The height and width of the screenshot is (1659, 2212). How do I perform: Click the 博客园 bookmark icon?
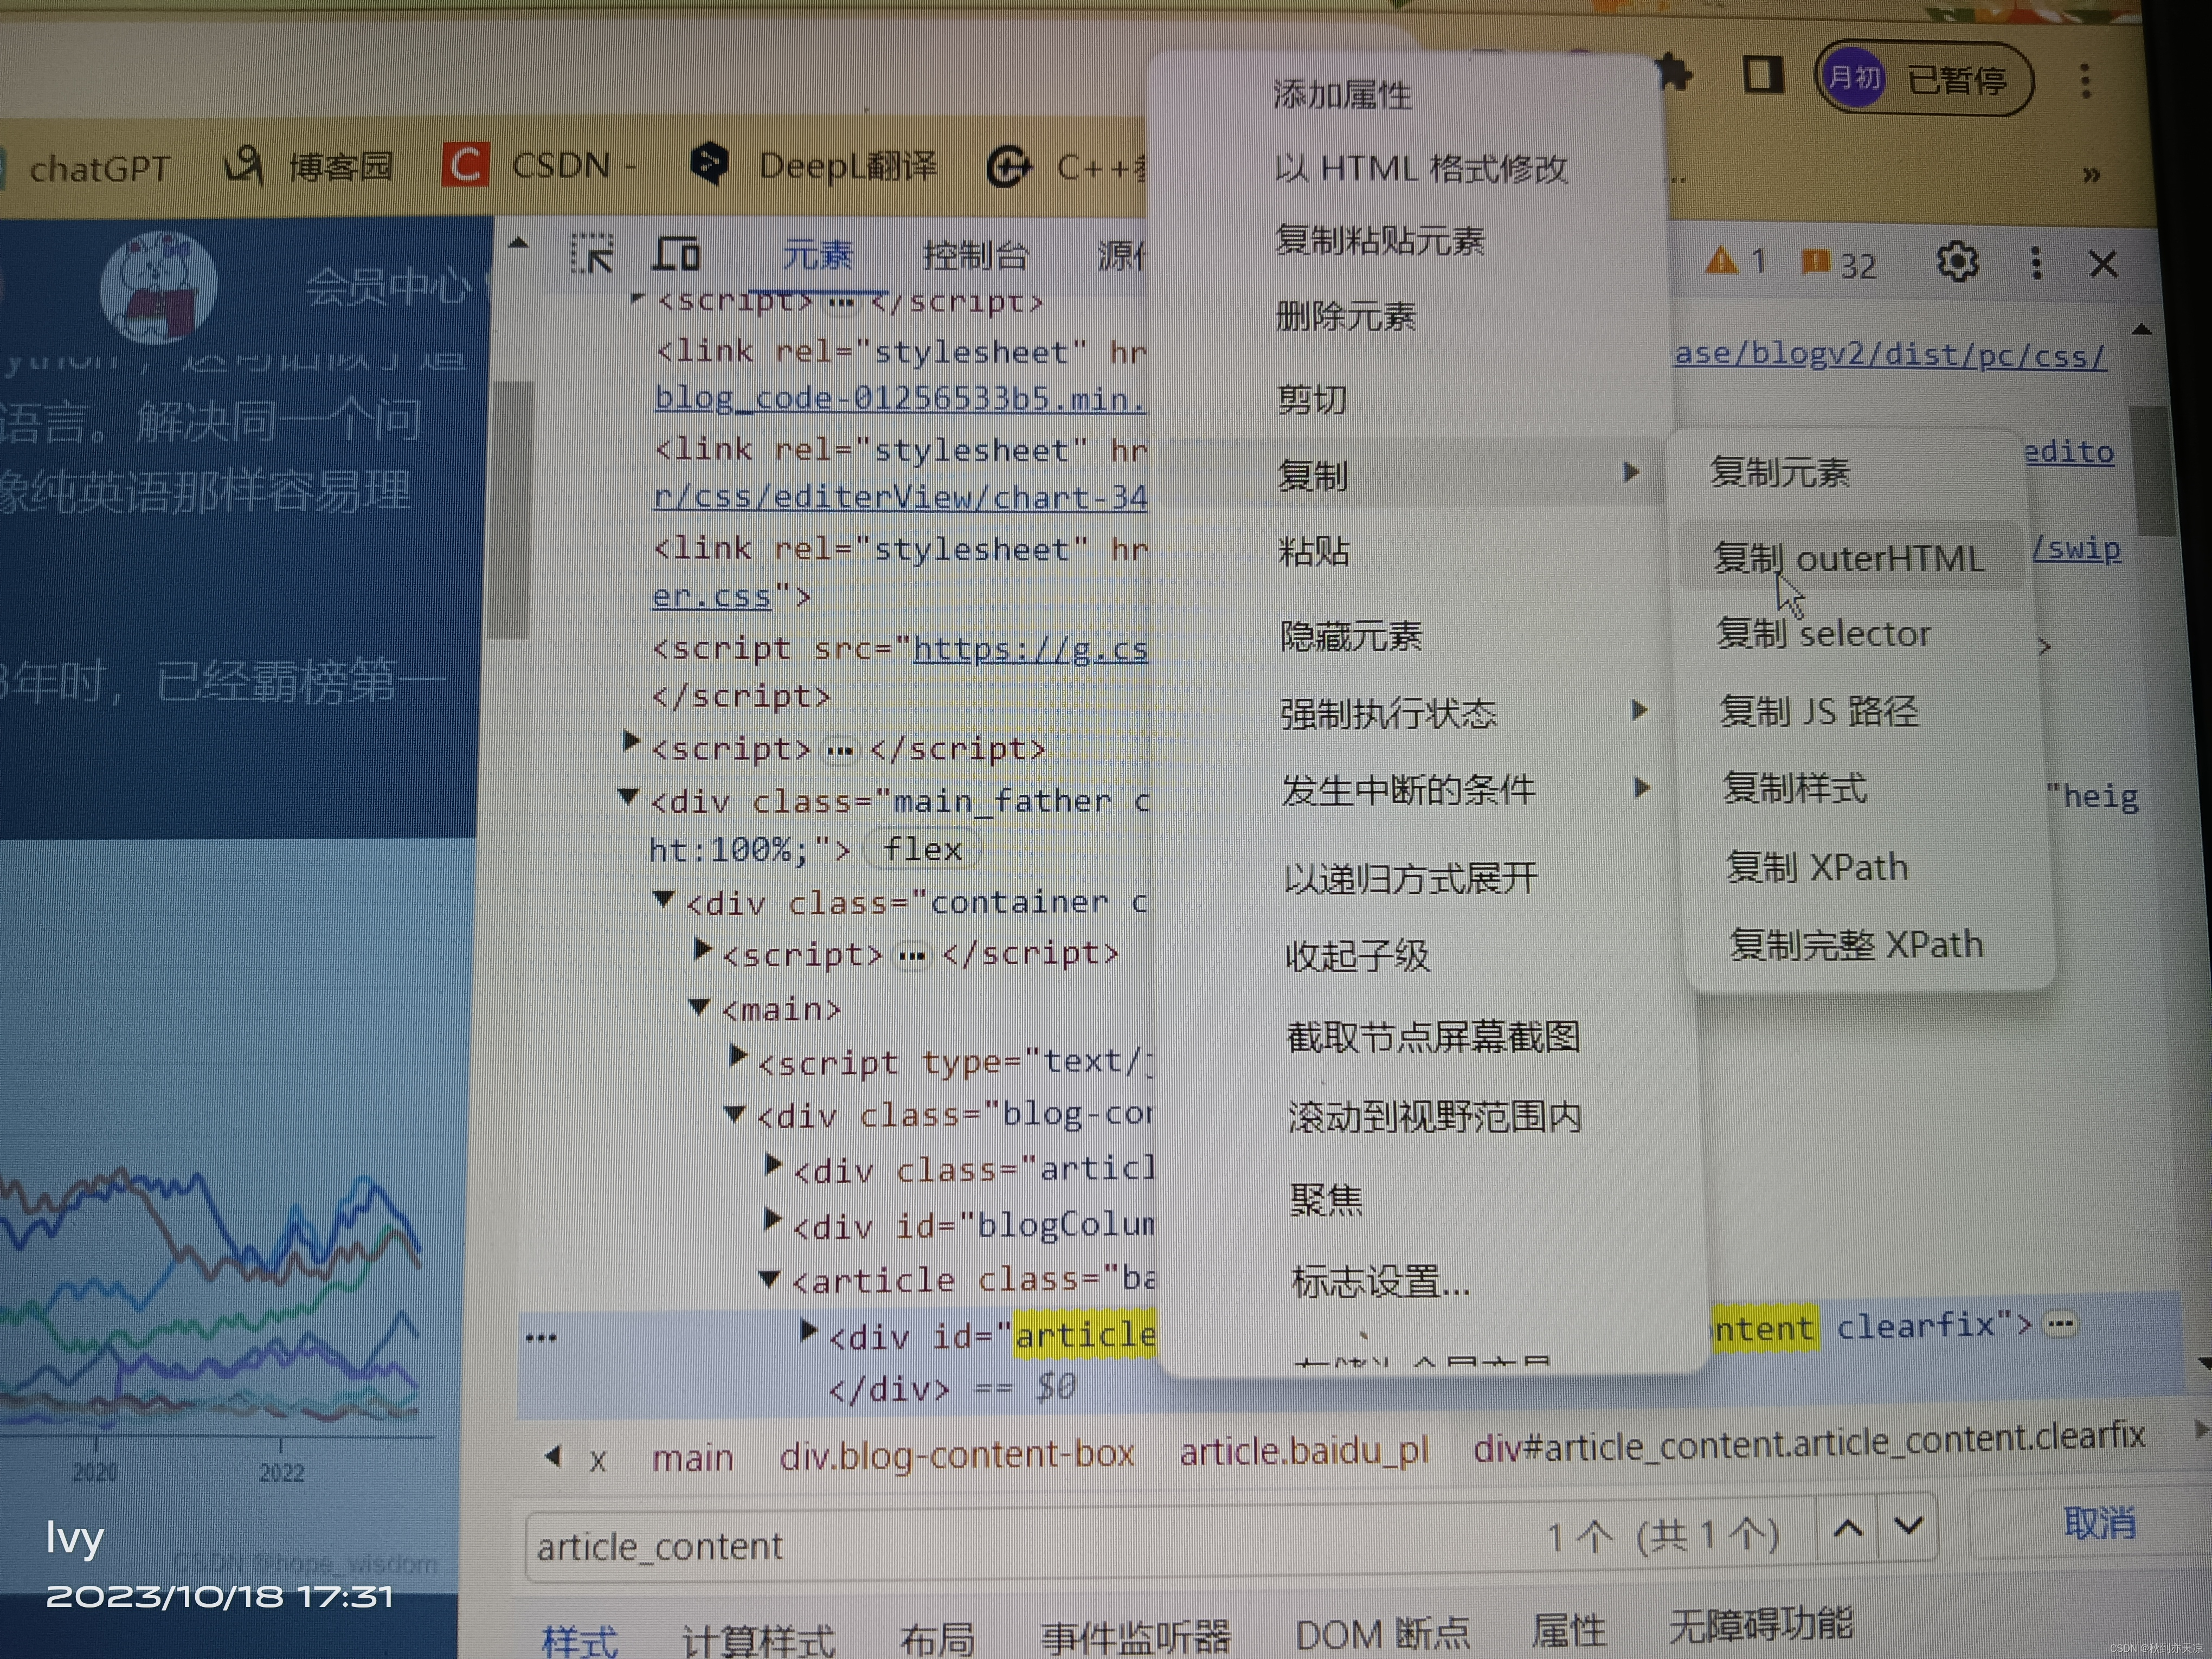tap(243, 165)
